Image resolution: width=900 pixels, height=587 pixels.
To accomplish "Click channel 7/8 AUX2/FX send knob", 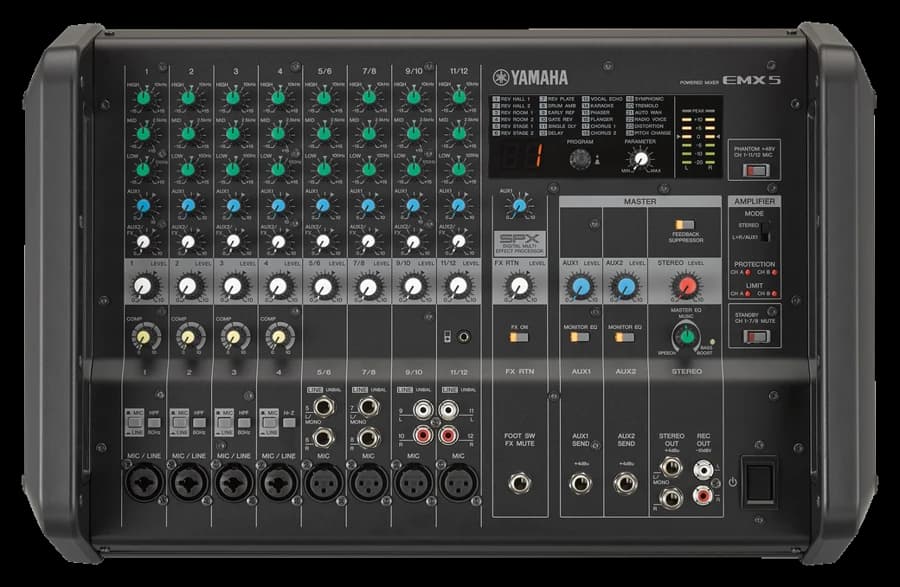I will (x=368, y=242).
